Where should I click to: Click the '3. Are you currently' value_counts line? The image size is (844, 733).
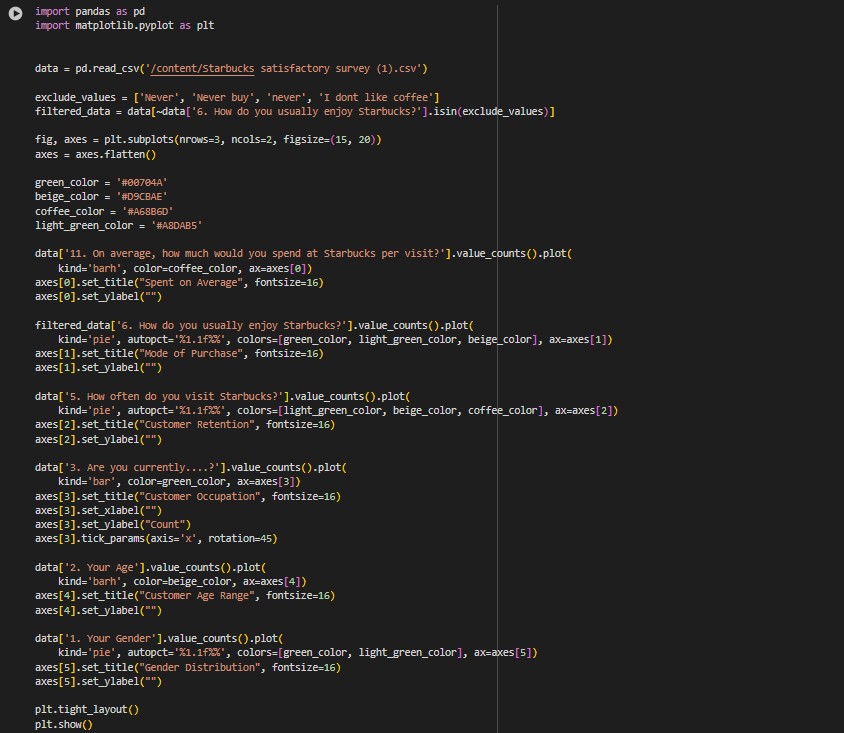point(191,468)
